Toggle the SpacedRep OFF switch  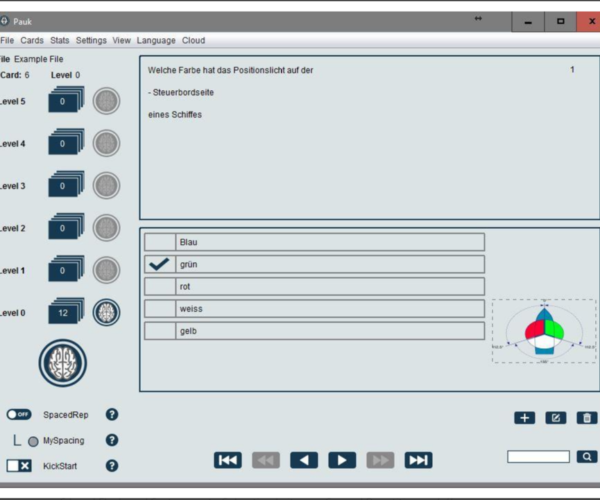tap(19, 414)
